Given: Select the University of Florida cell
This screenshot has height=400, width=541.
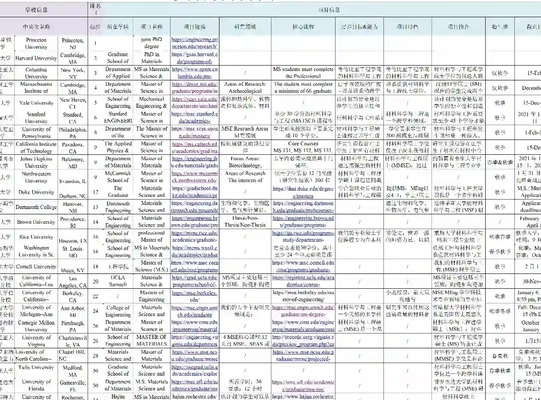Looking at the screenshot, I should (36, 385).
